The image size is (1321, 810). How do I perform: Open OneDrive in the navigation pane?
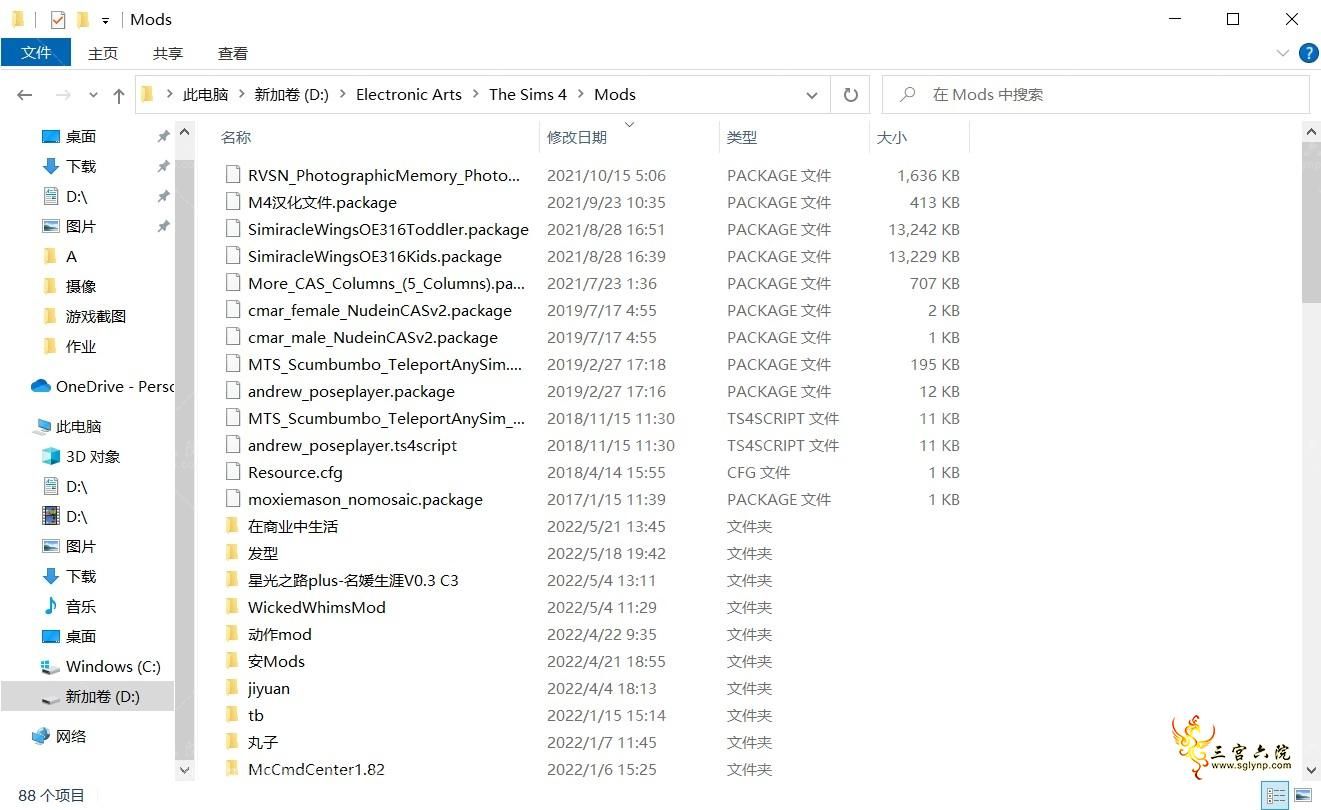coord(102,387)
